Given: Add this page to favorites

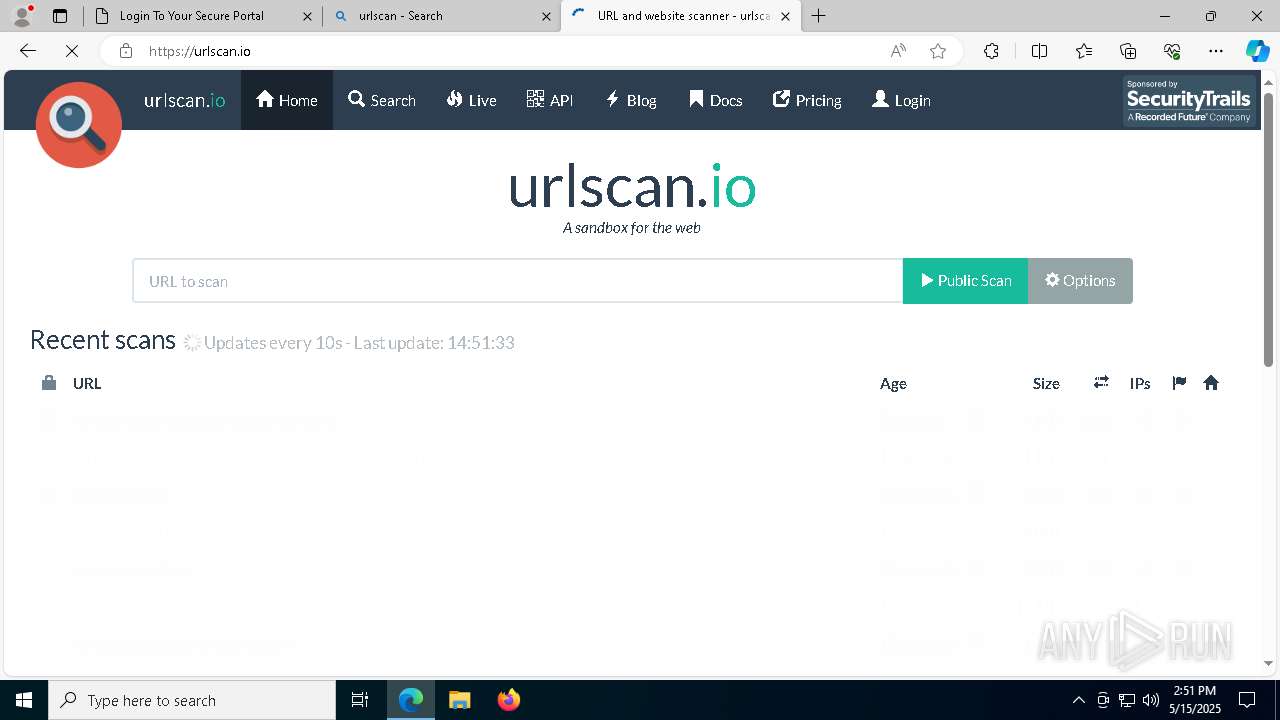Looking at the screenshot, I should point(938,51).
